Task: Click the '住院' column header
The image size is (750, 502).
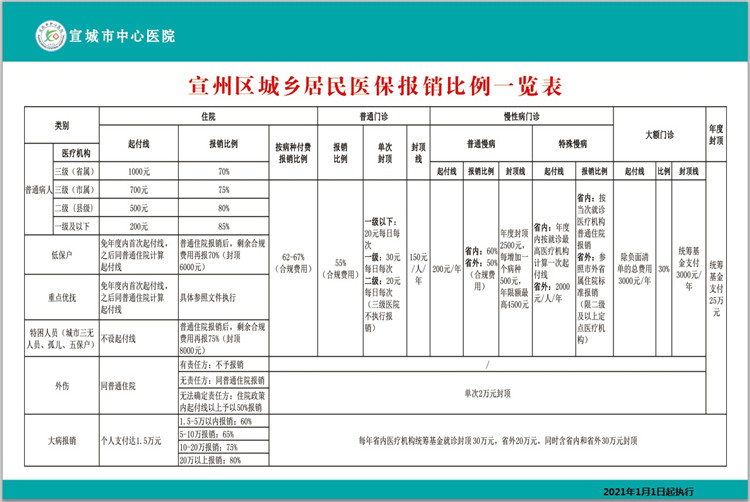Action: [208, 116]
